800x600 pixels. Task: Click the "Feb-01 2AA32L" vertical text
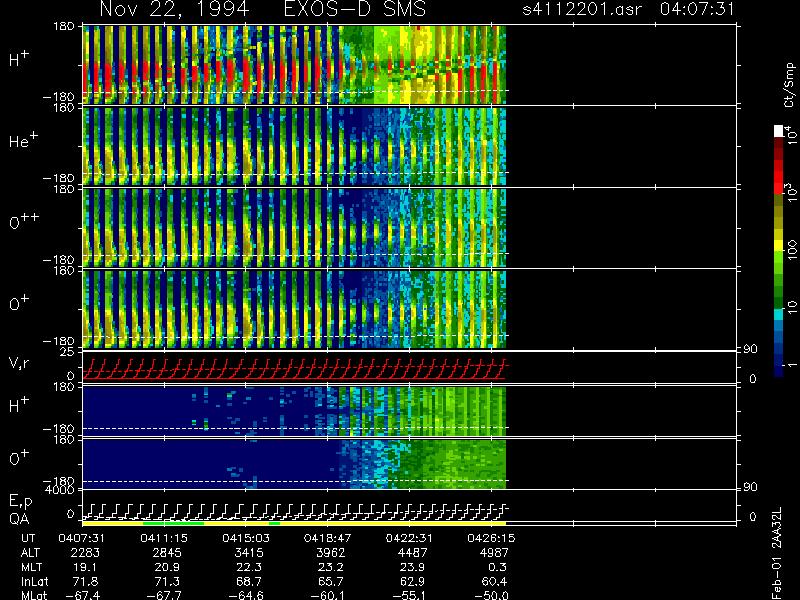[x=777, y=553]
